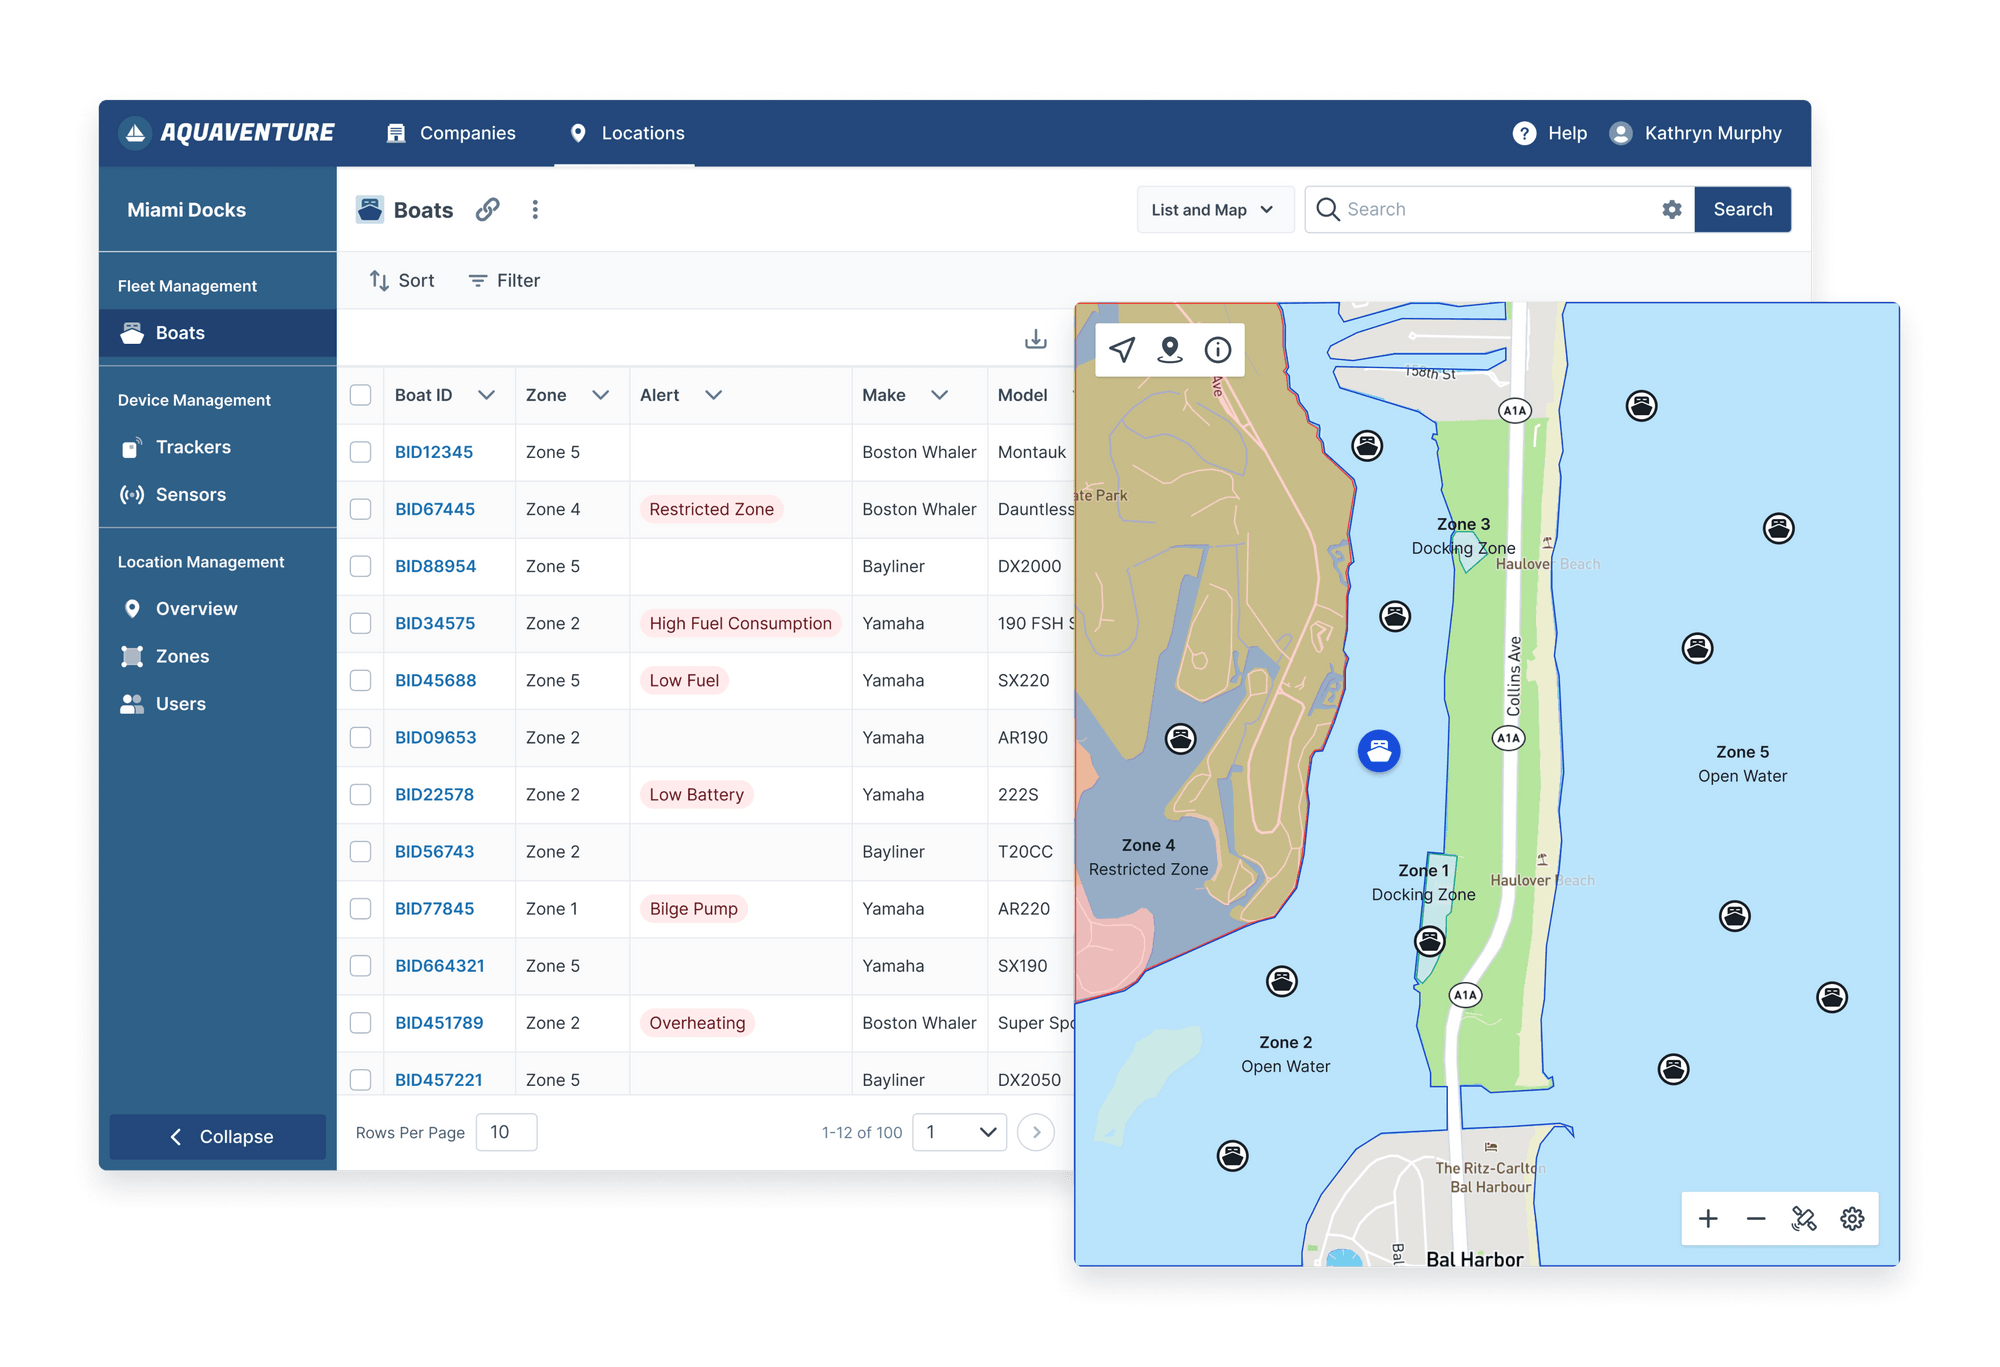Image resolution: width=2000 pixels, height=1367 pixels.
Task: Open the page number dropdown in pagination
Action: pos(958,1132)
